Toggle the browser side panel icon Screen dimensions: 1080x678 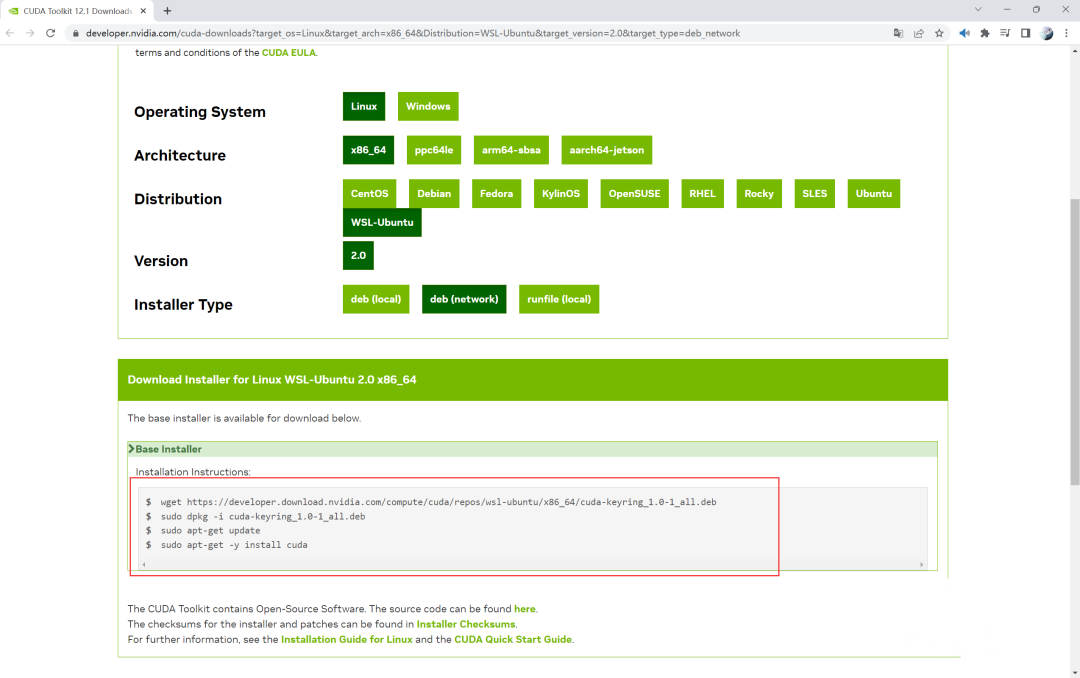(1025, 33)
